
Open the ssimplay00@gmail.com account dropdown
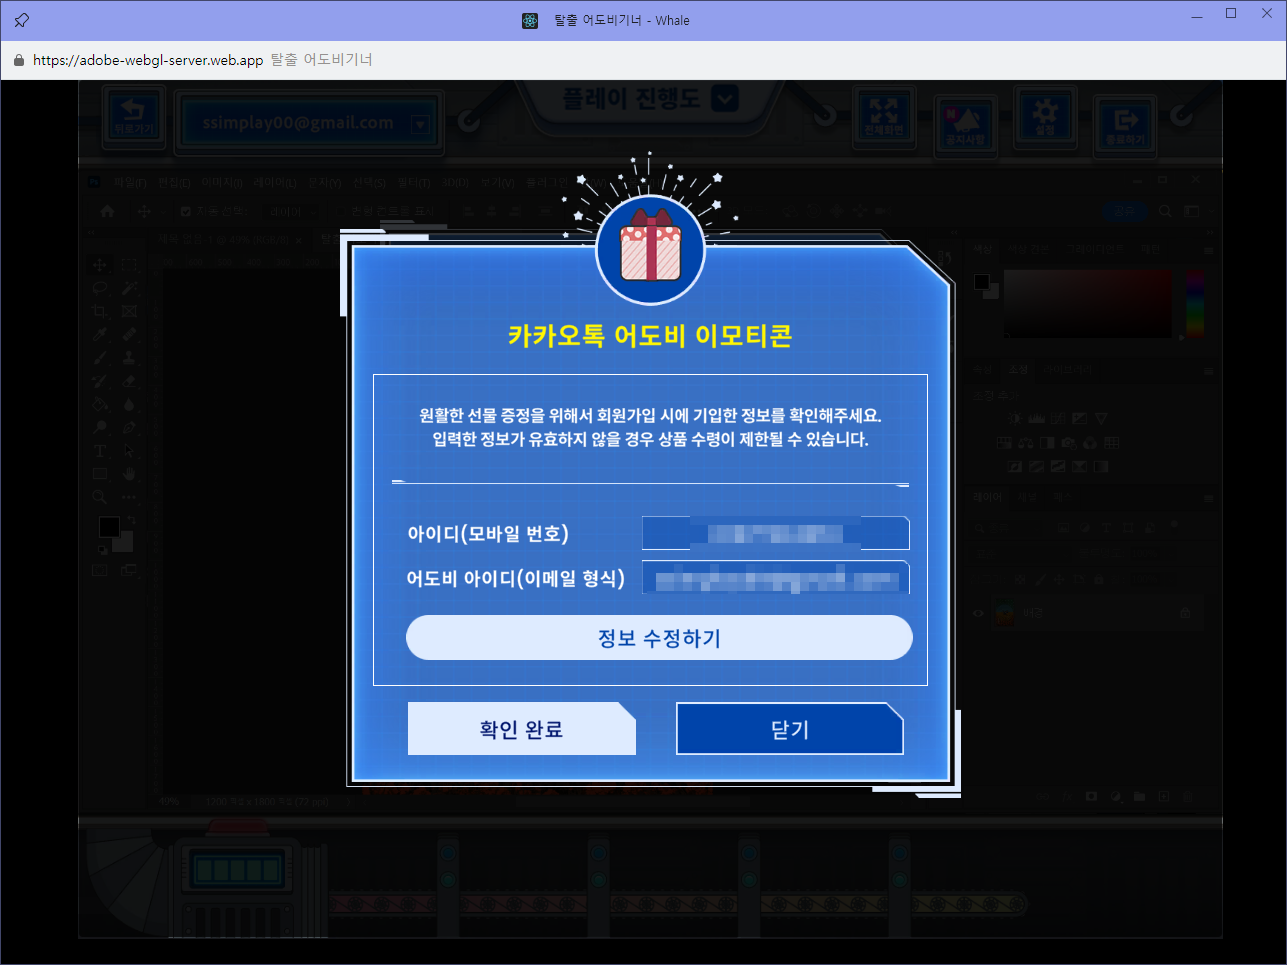[x=420, y=124]
